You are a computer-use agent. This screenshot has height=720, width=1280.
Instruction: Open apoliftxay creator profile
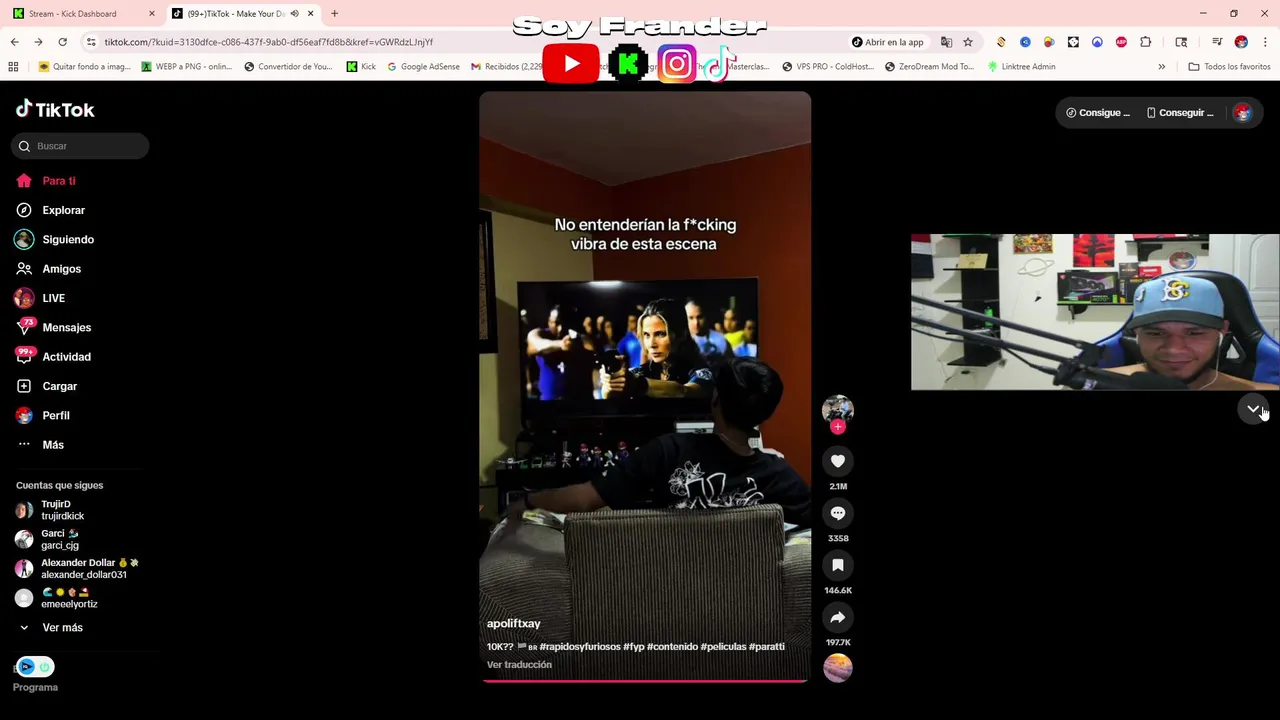[513, 624]
